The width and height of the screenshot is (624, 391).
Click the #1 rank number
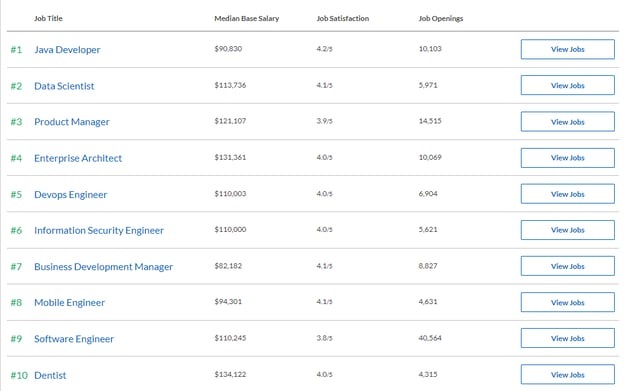tap(16, 50)
